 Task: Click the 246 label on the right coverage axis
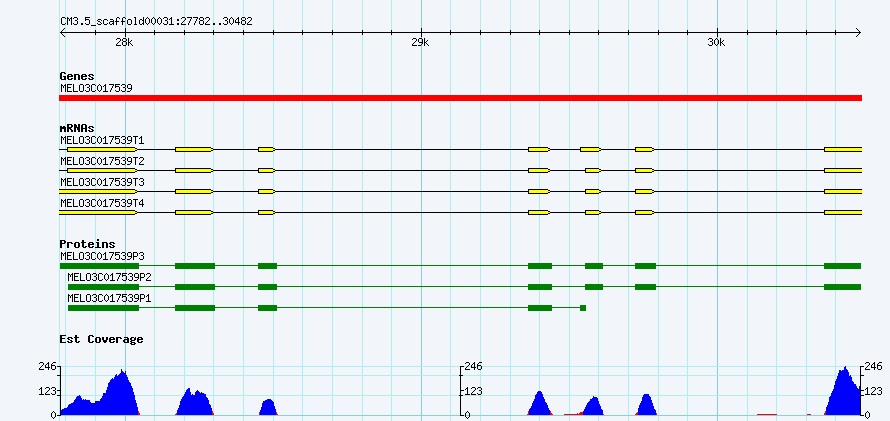(x=874, y=367)
